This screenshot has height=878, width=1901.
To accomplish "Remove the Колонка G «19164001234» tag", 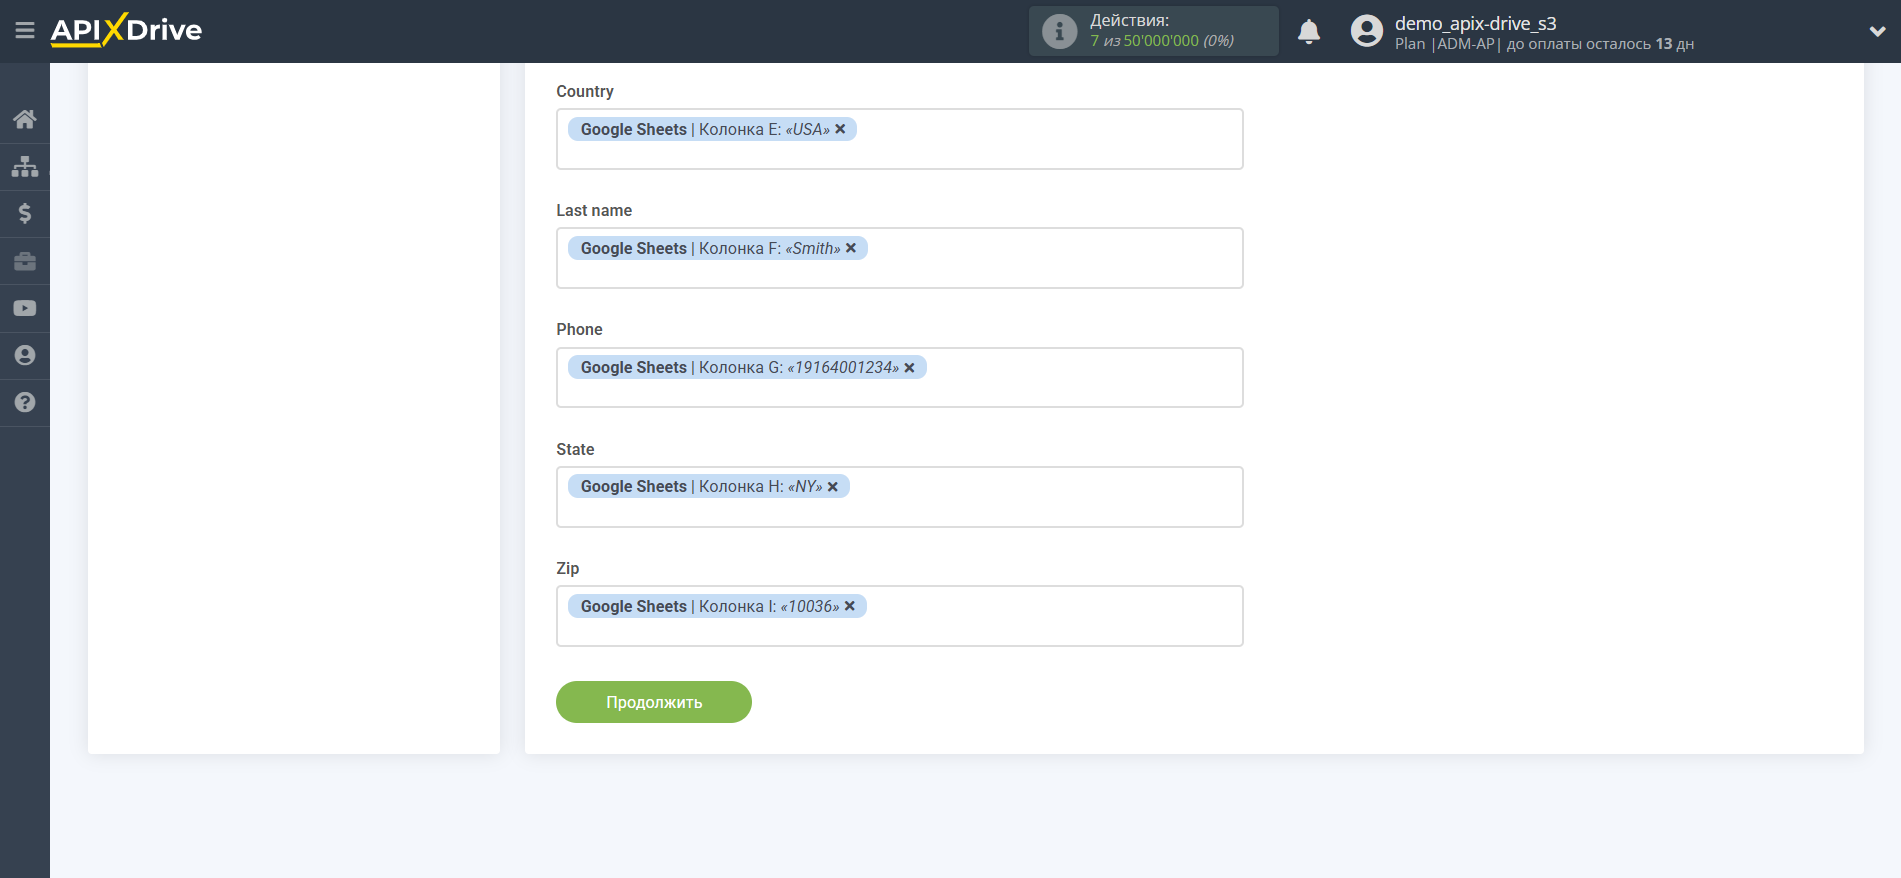I will coord(909,368).
